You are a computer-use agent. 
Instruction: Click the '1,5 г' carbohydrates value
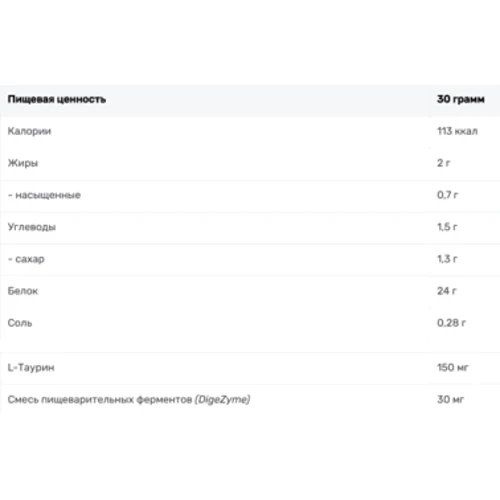pyautogui.click(x=447, y=227)
